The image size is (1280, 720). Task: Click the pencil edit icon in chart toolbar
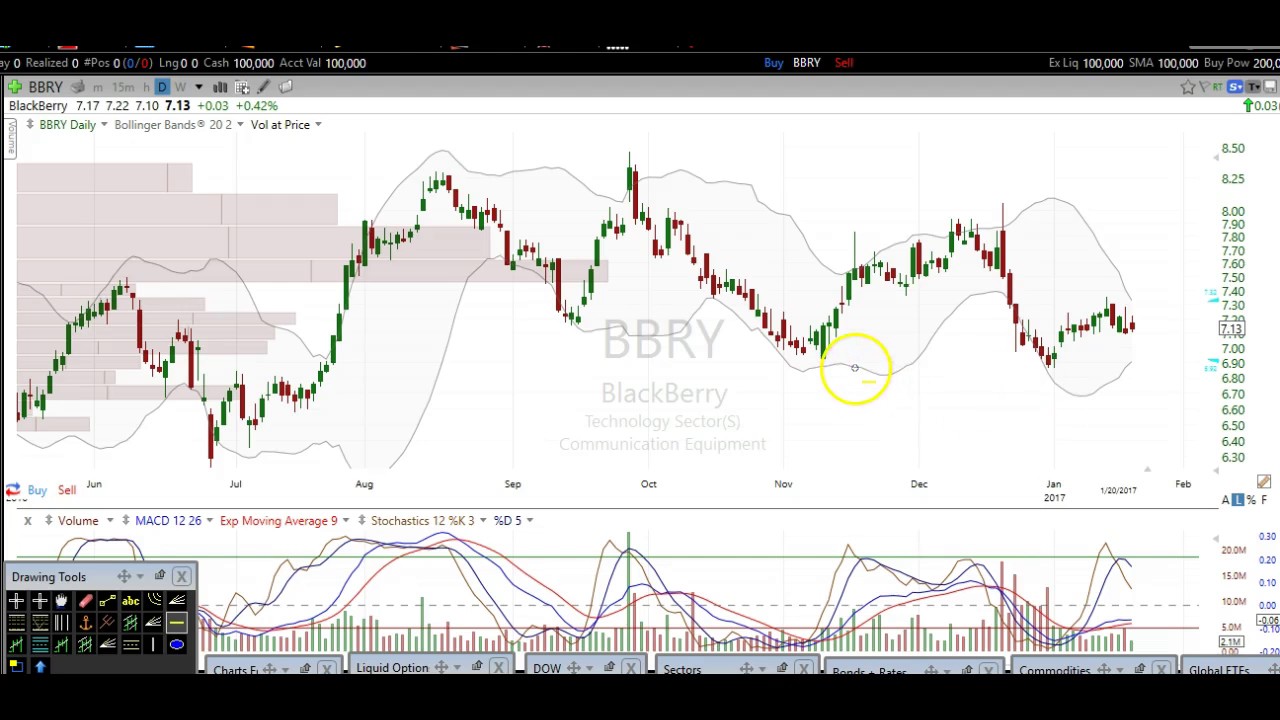(264, 87)
